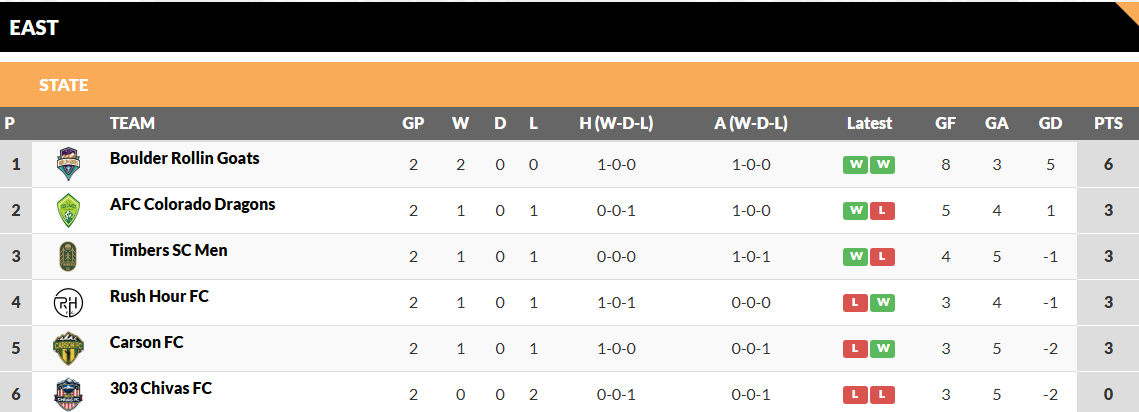Click the 303 Chivas FC badge

(x=68, y=393)
